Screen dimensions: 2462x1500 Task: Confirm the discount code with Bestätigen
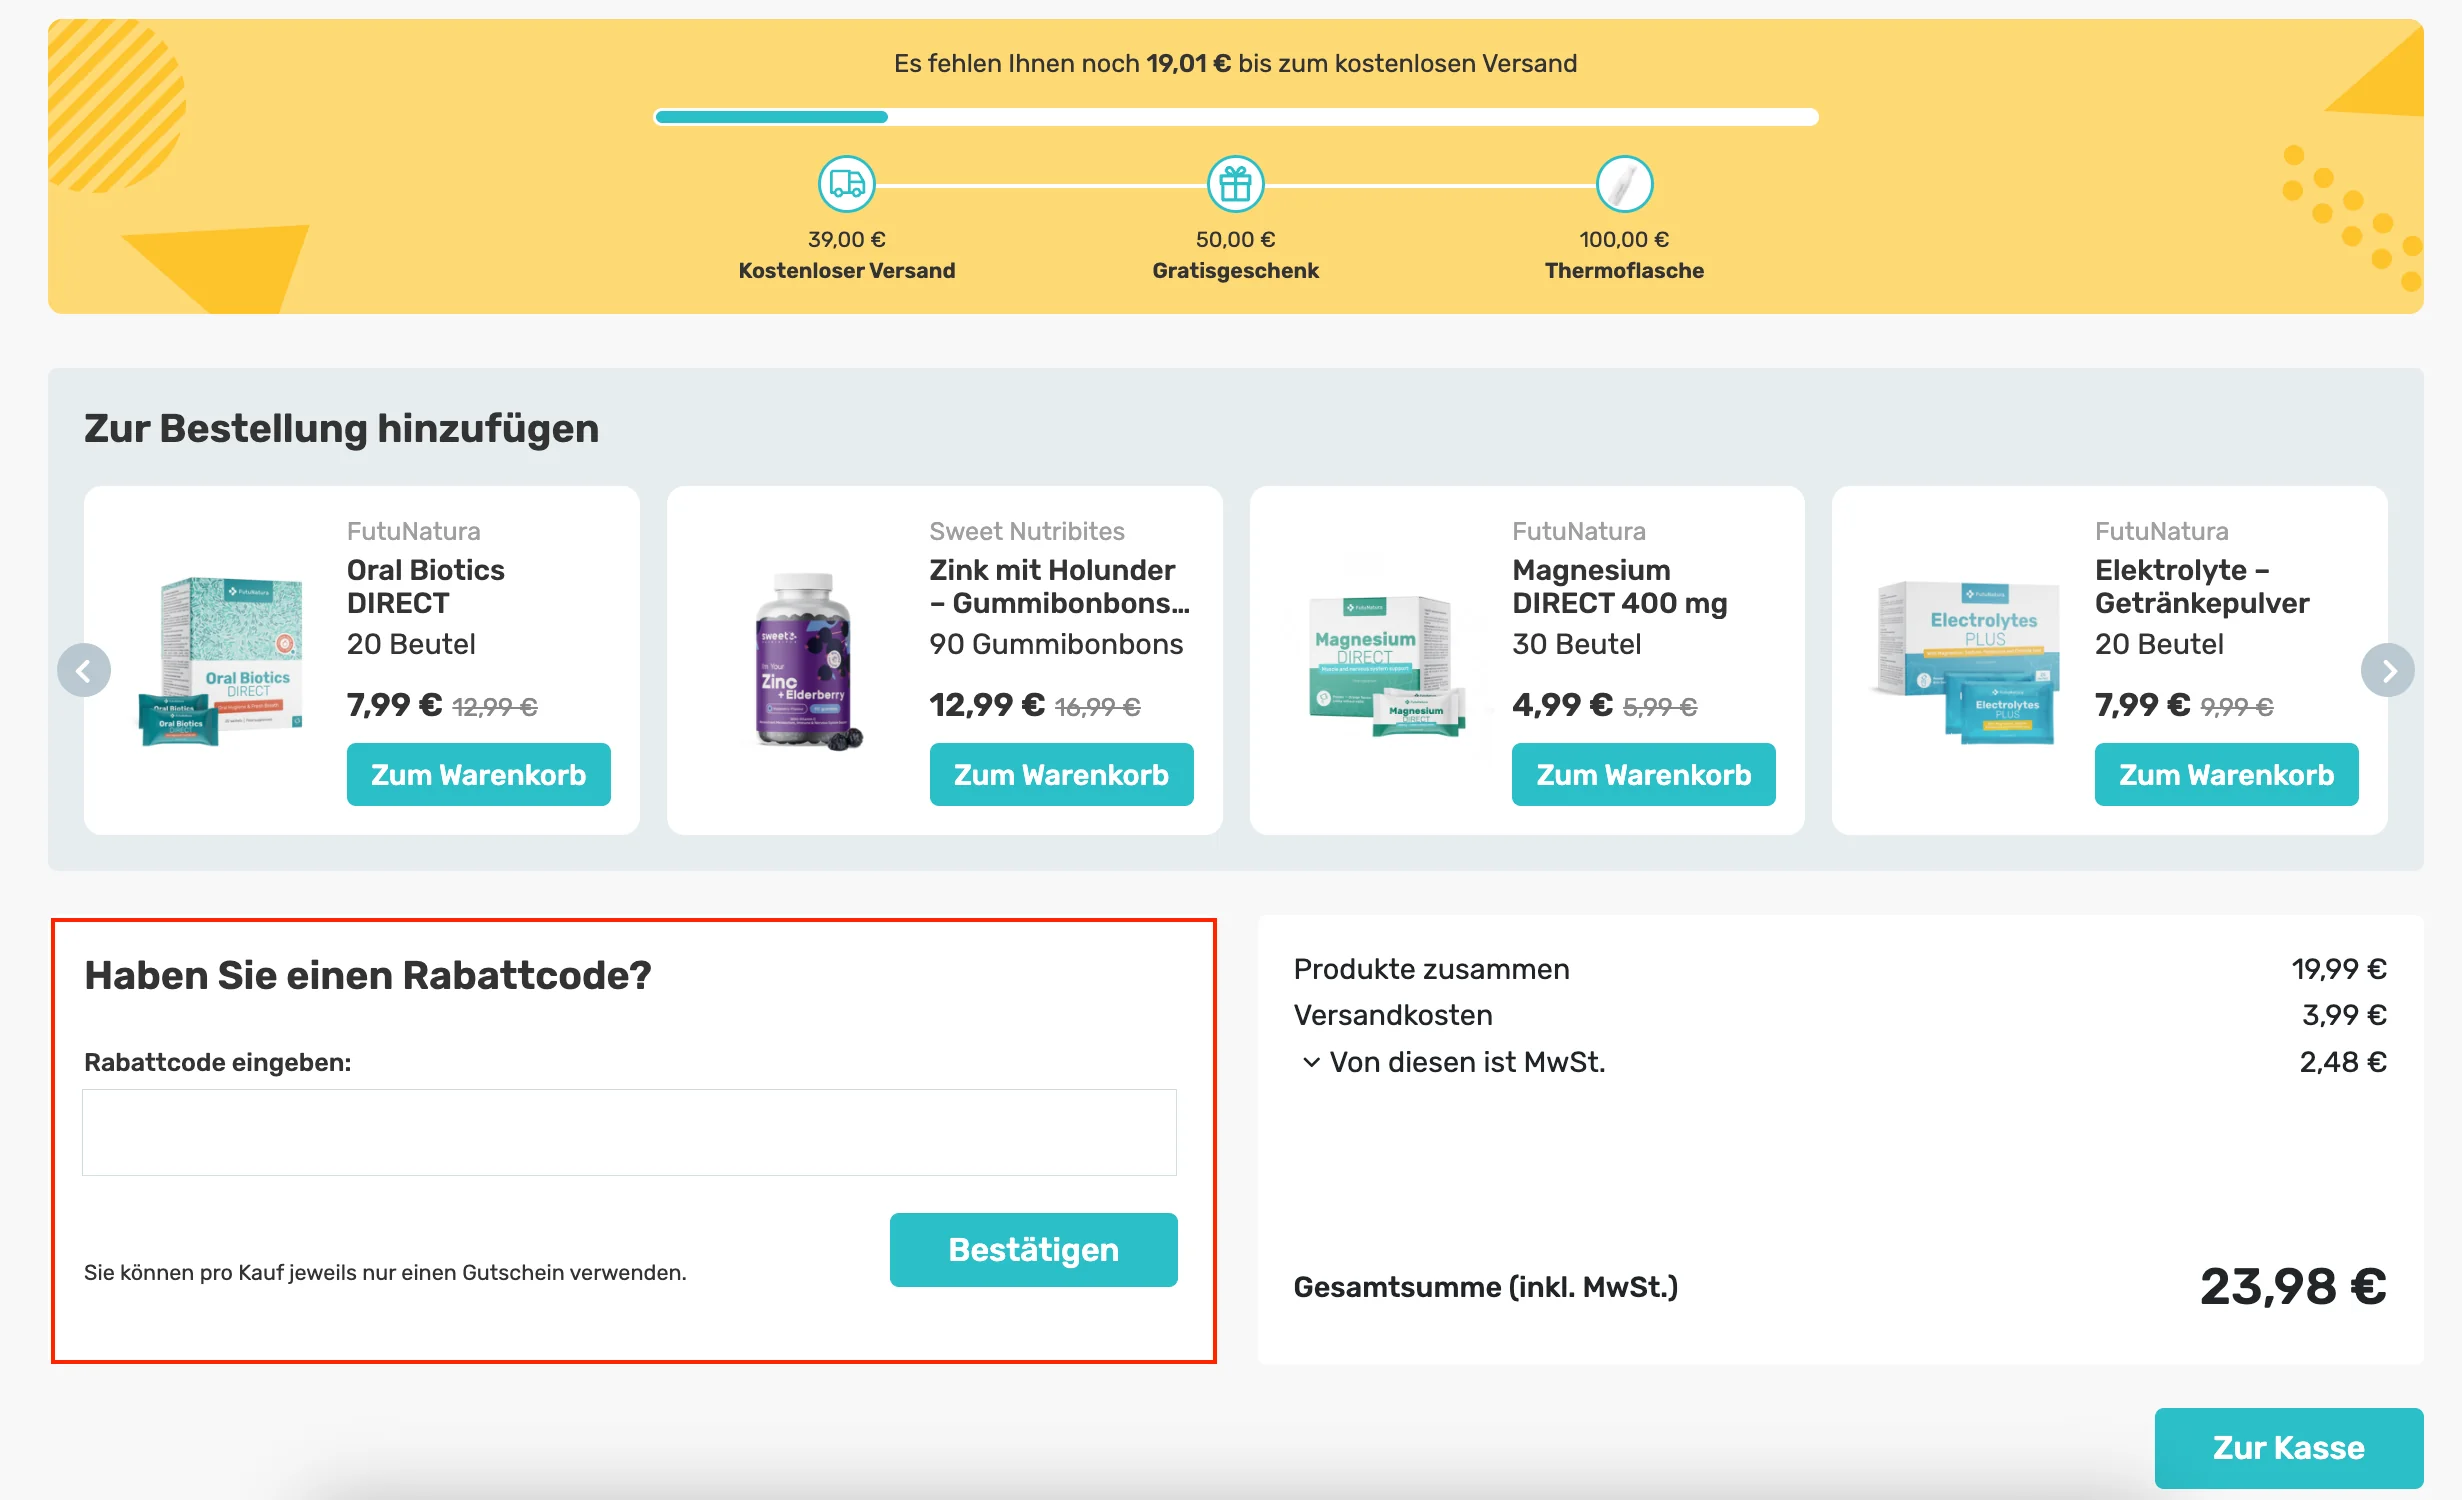[x=1032, y=1249]
